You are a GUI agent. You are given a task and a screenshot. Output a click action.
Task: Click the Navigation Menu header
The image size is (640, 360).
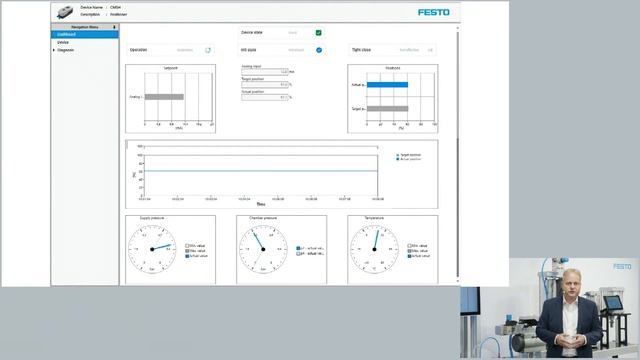(85, 27)
